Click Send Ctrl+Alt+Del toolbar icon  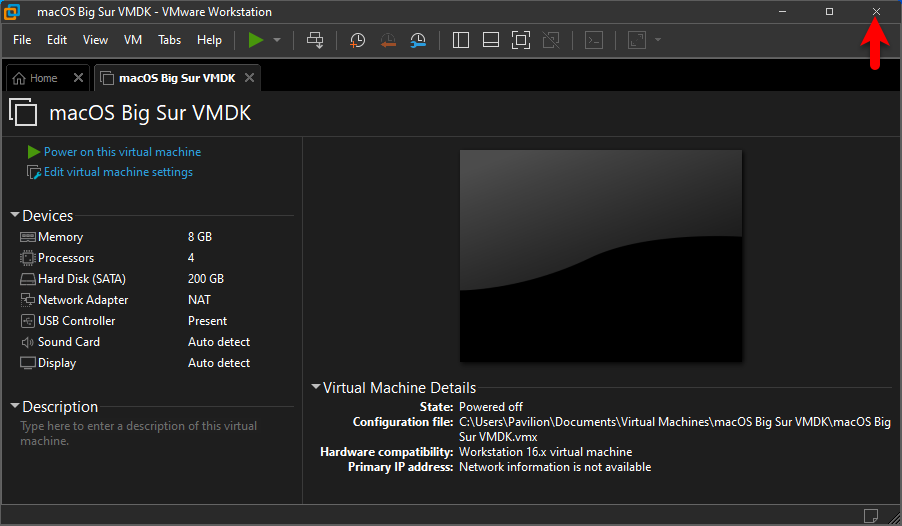(315, 40)
